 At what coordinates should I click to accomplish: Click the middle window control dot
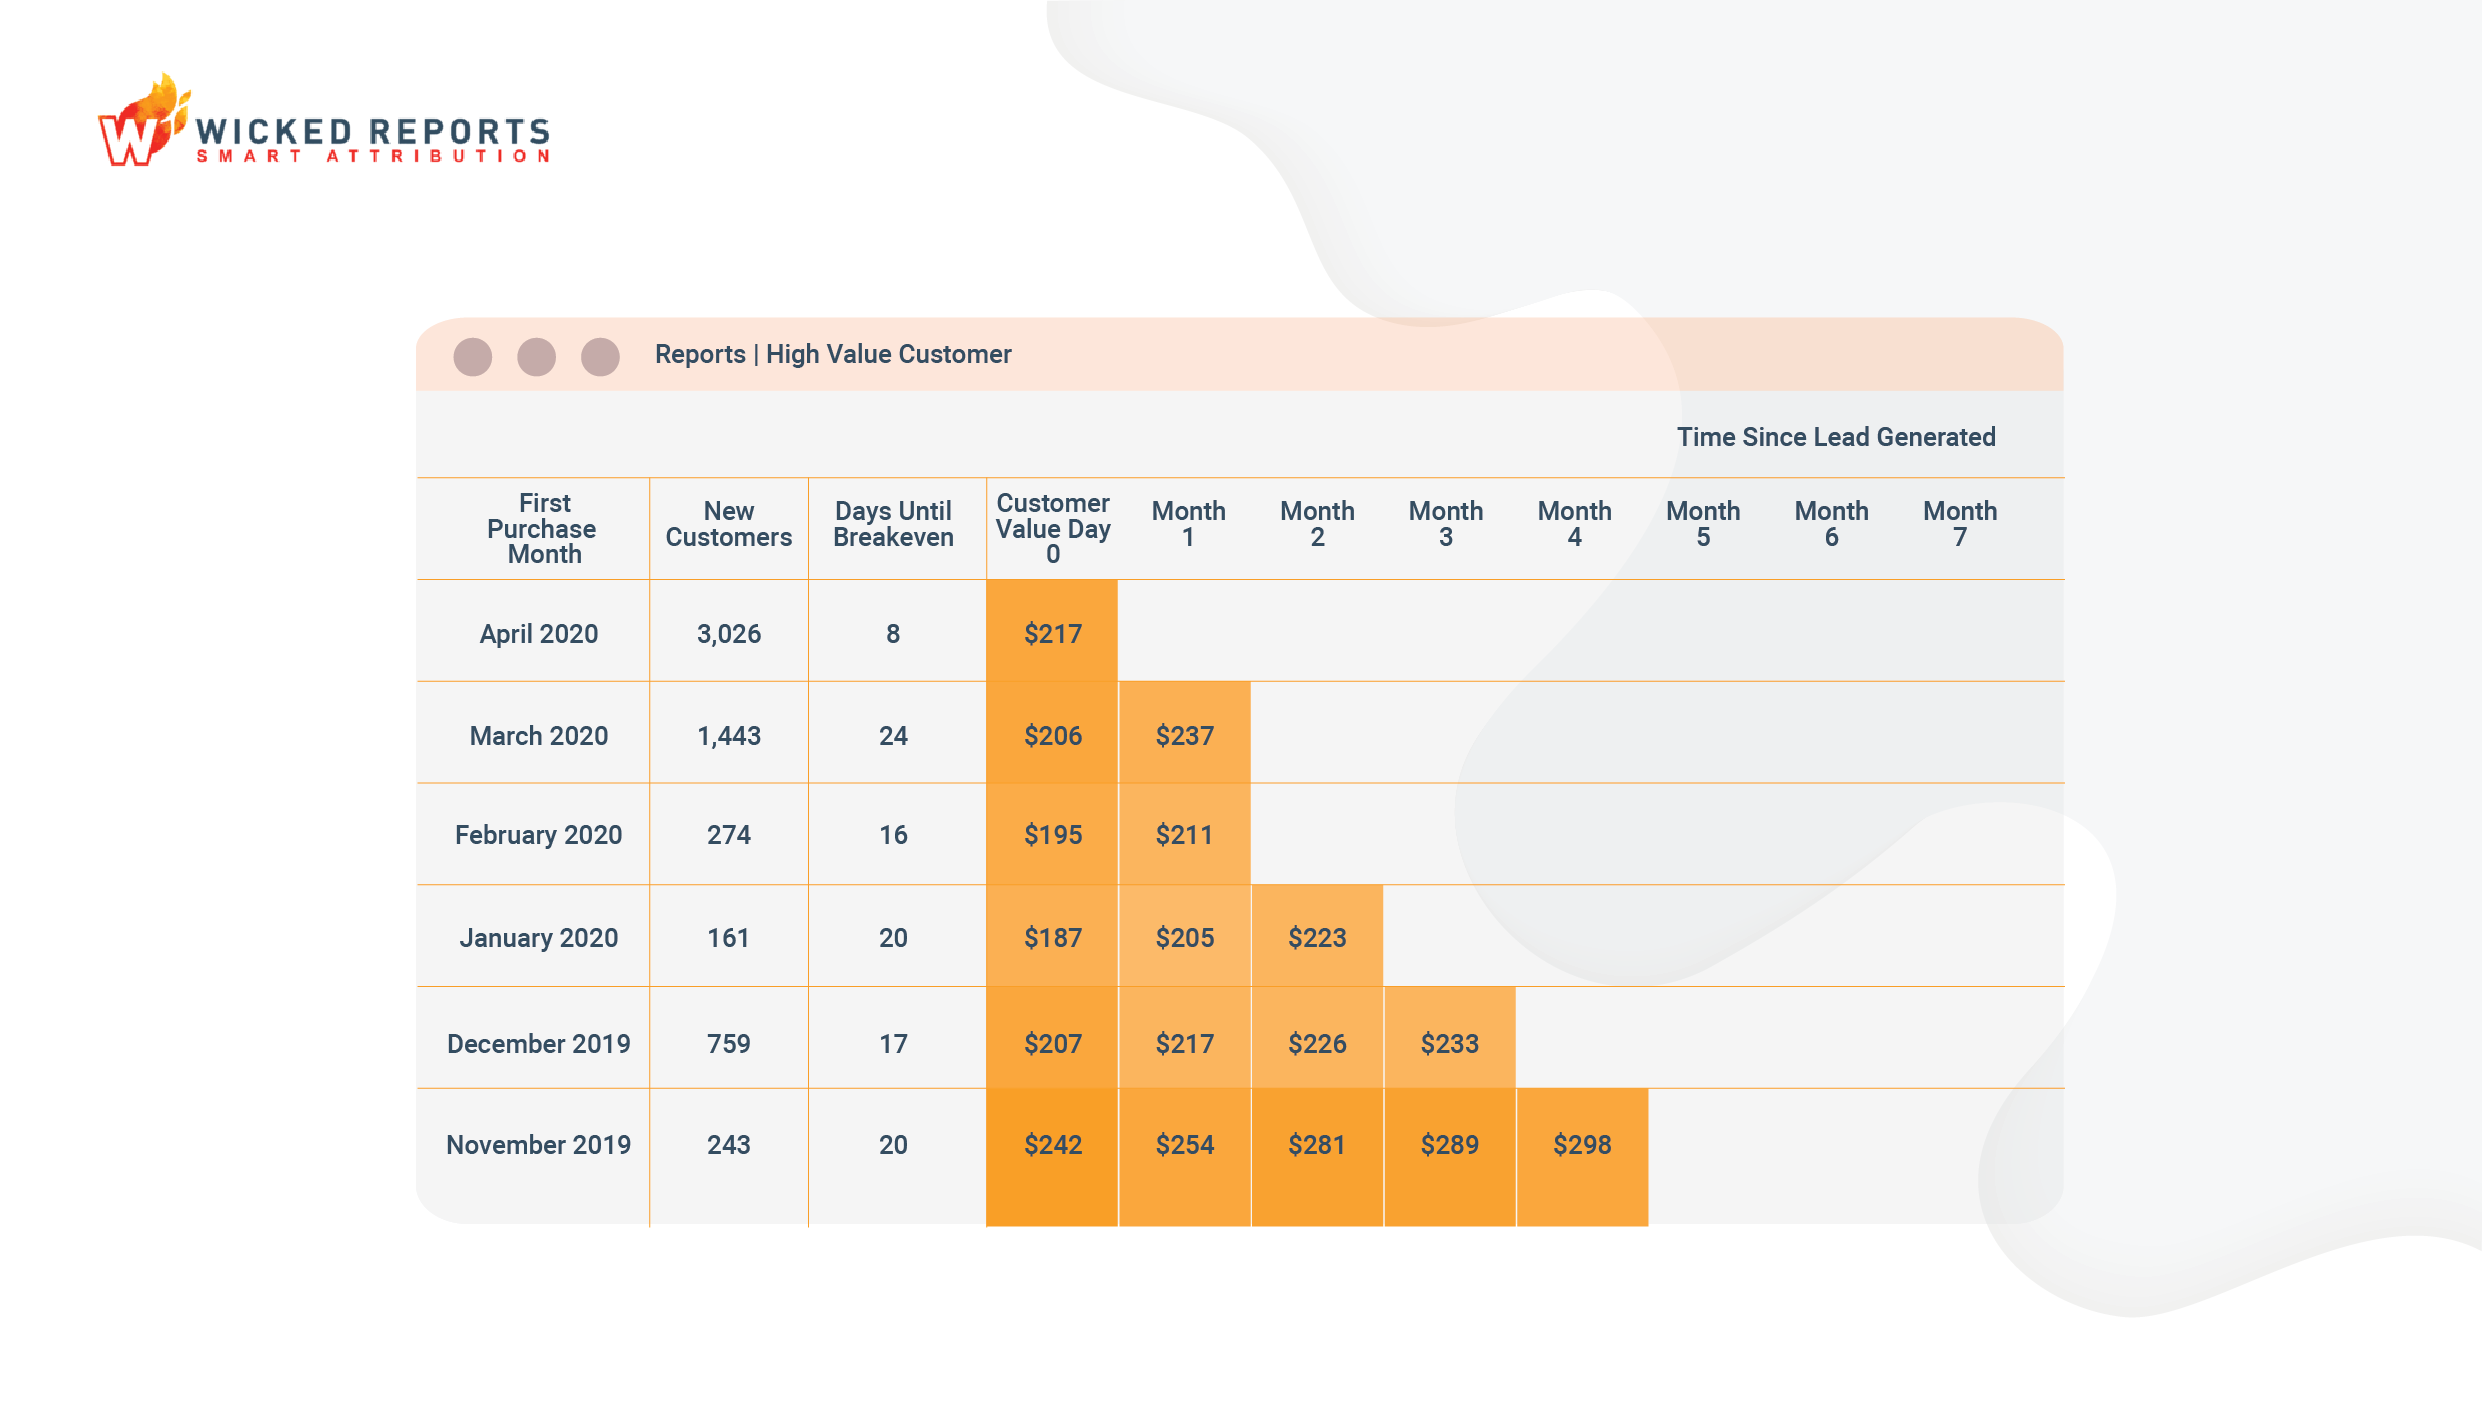coord(536,356)
